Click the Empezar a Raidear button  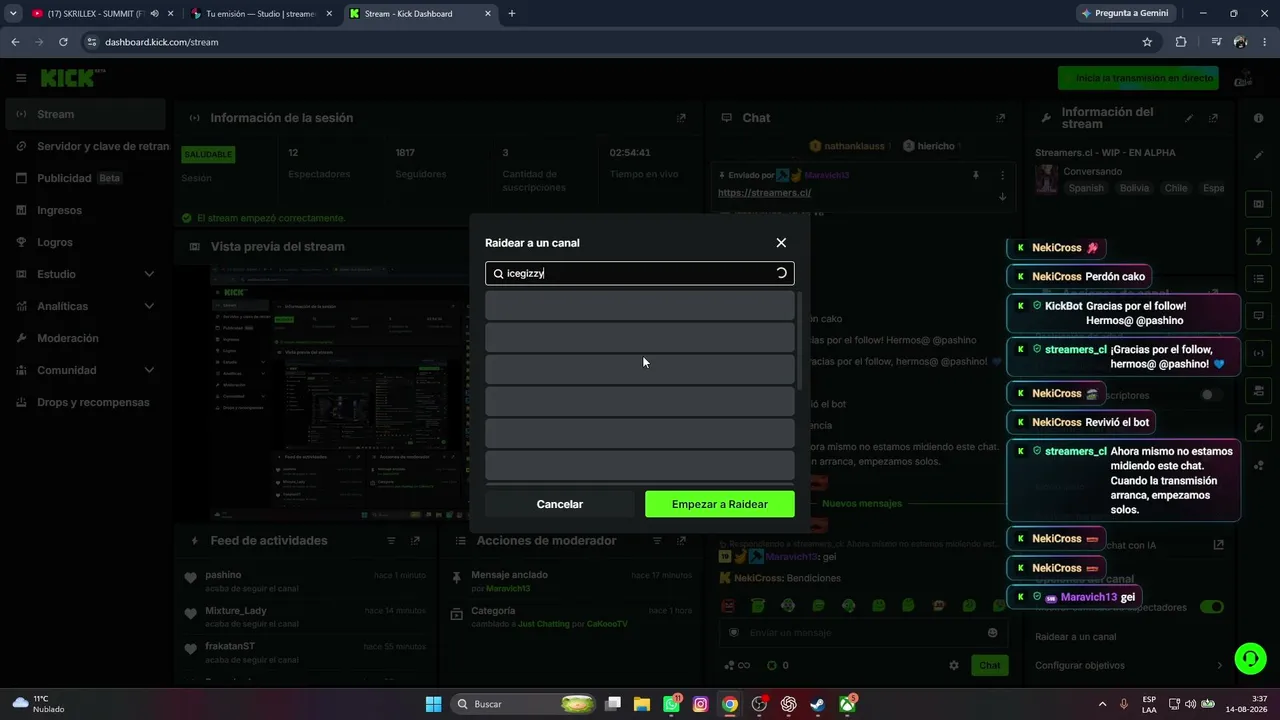[720, 504]
